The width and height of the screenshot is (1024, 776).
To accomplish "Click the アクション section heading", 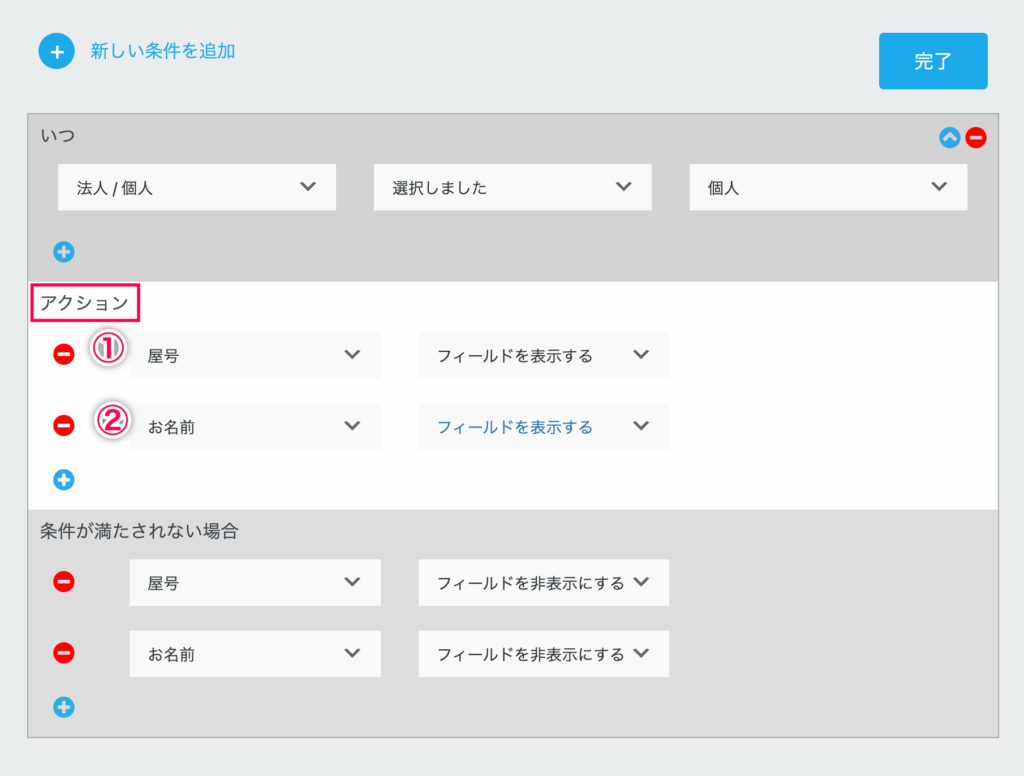I will [x=85, y=302].
